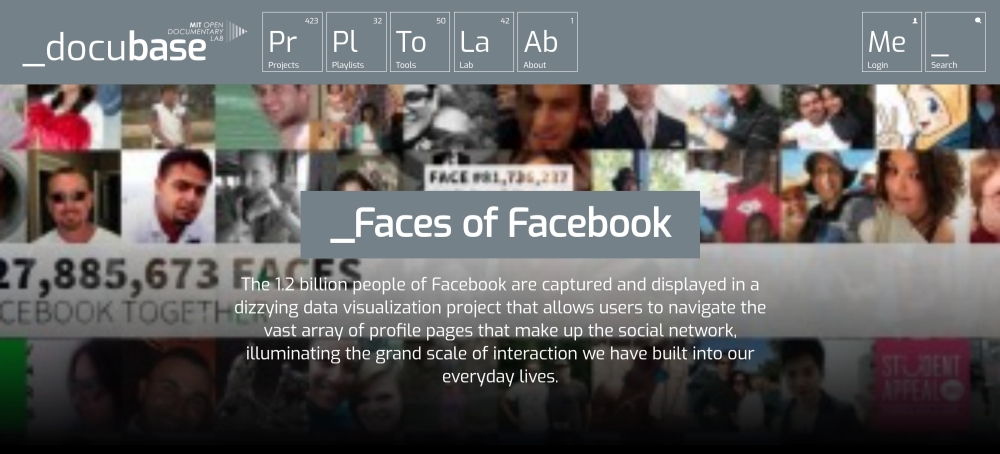Open the Projects tile
This screenshot has width=1000, height=454.
pyautogui.click(x=293, y=42)
